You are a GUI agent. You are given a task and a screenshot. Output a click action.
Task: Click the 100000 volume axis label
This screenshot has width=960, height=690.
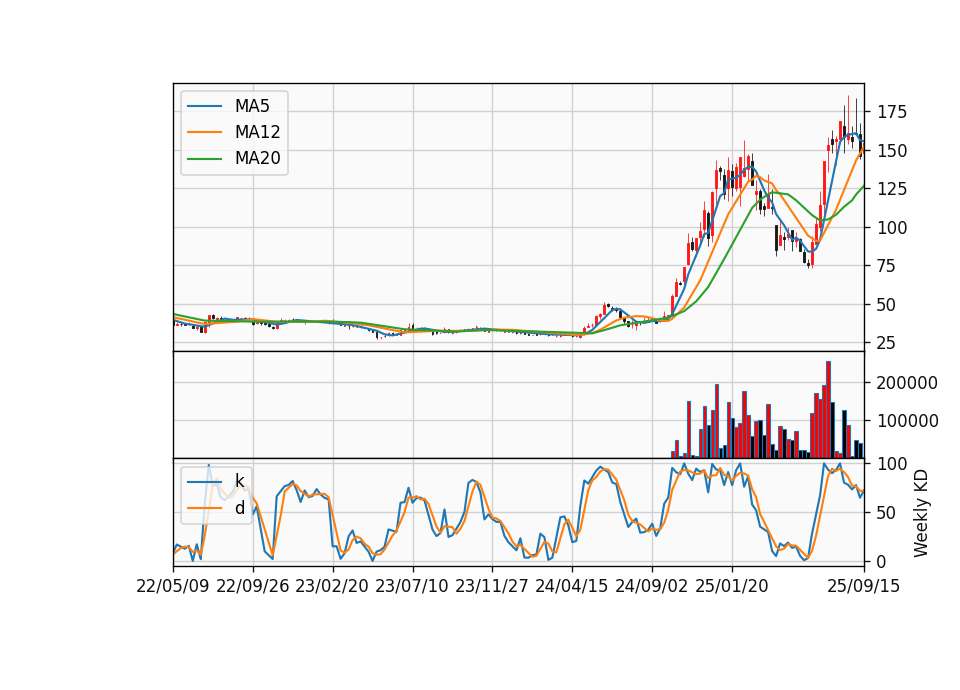click(x=907, y=421)
